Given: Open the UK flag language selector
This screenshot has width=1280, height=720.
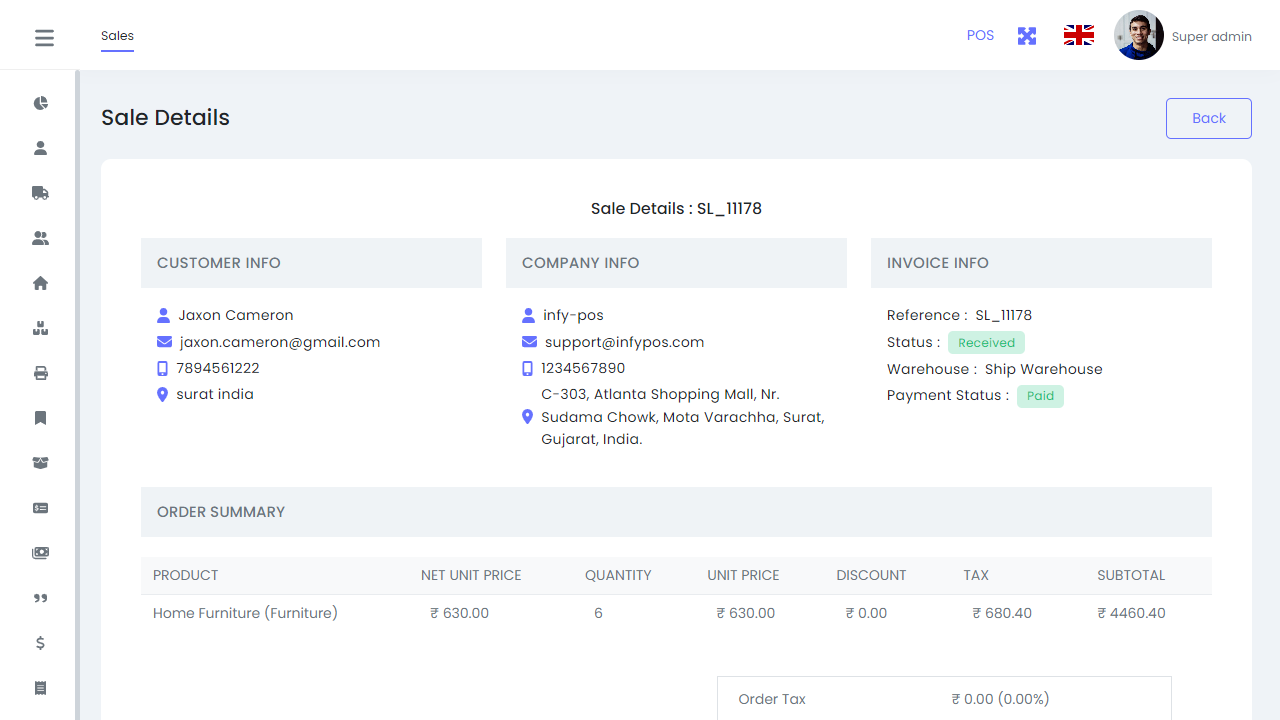Looking at the screenshot, I should tap(1078, 36).
